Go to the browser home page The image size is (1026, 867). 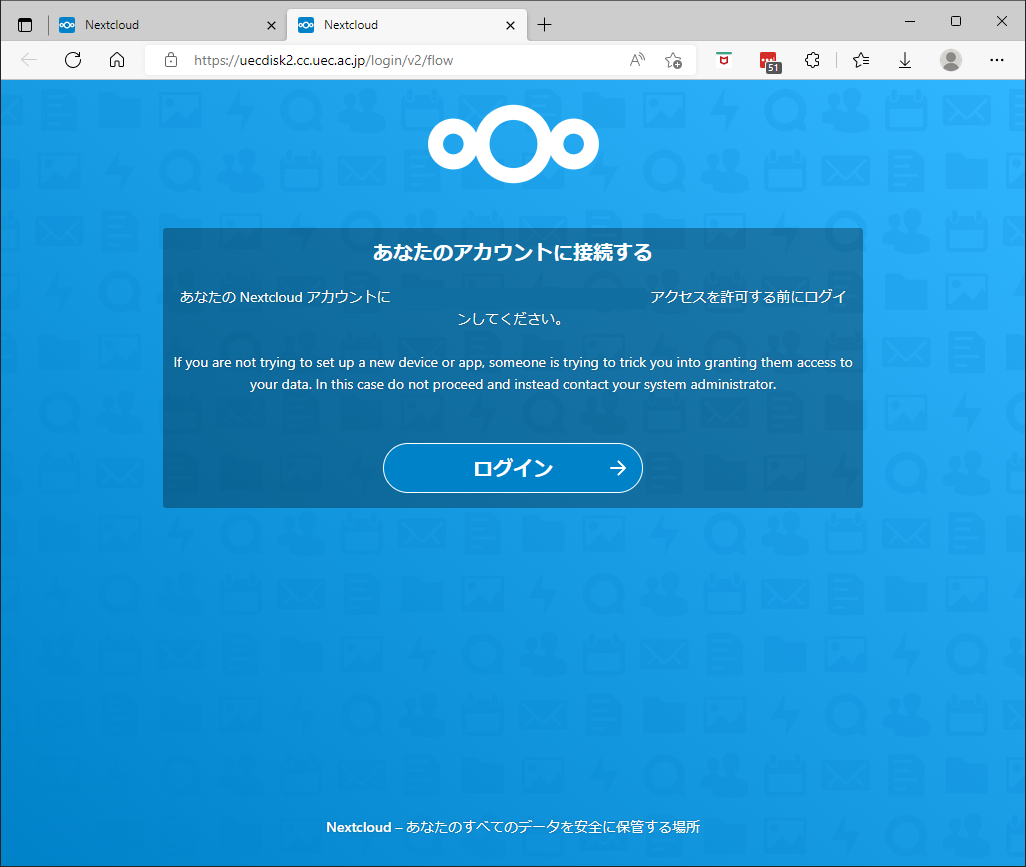tap(117, 60)
